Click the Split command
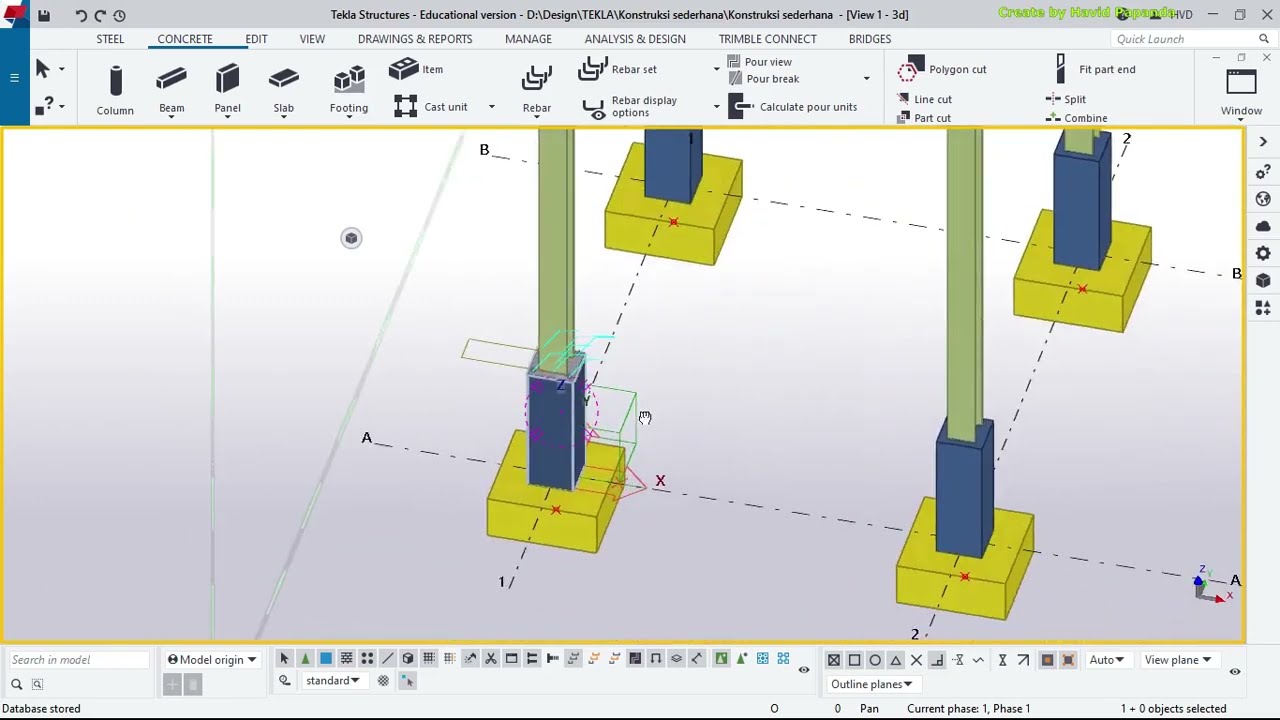This screenshot has height=720, width=1280. point(1066,99)
